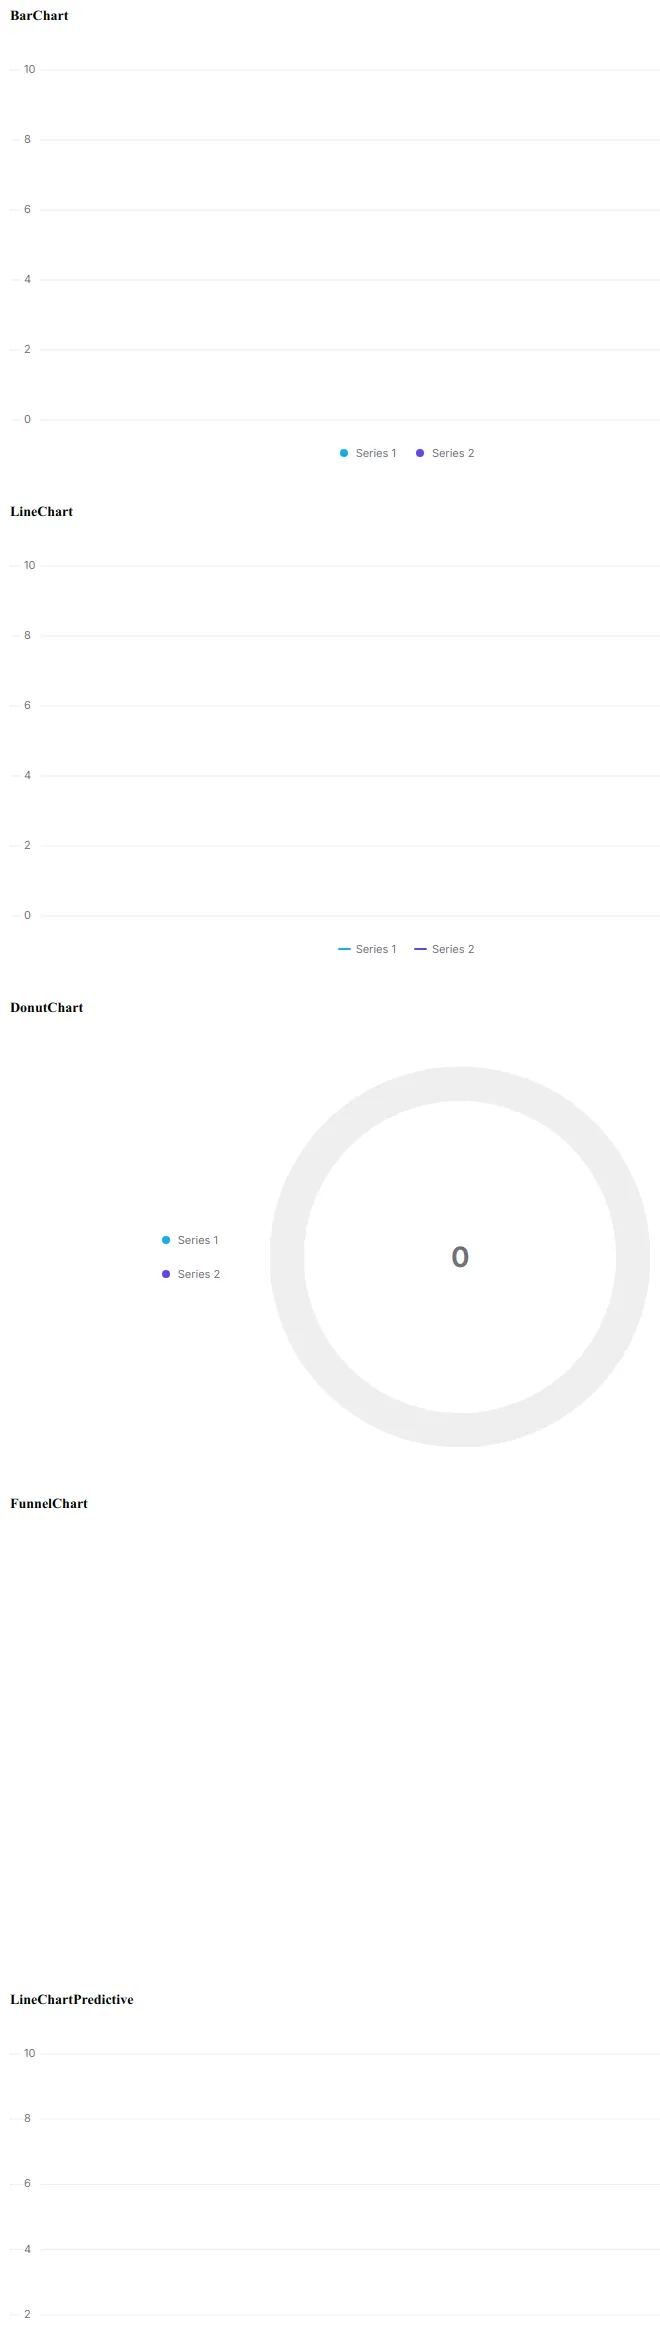Click the blue Series 1 line marker in LineChart
The width and height of the screenshot is (660, 2328).
tap(345, 949)
